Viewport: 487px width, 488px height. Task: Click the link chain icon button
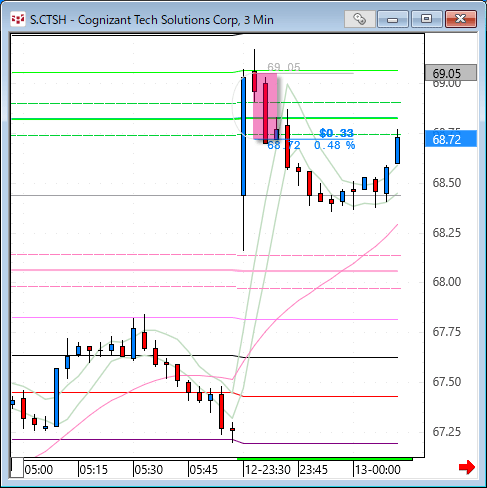360,19
